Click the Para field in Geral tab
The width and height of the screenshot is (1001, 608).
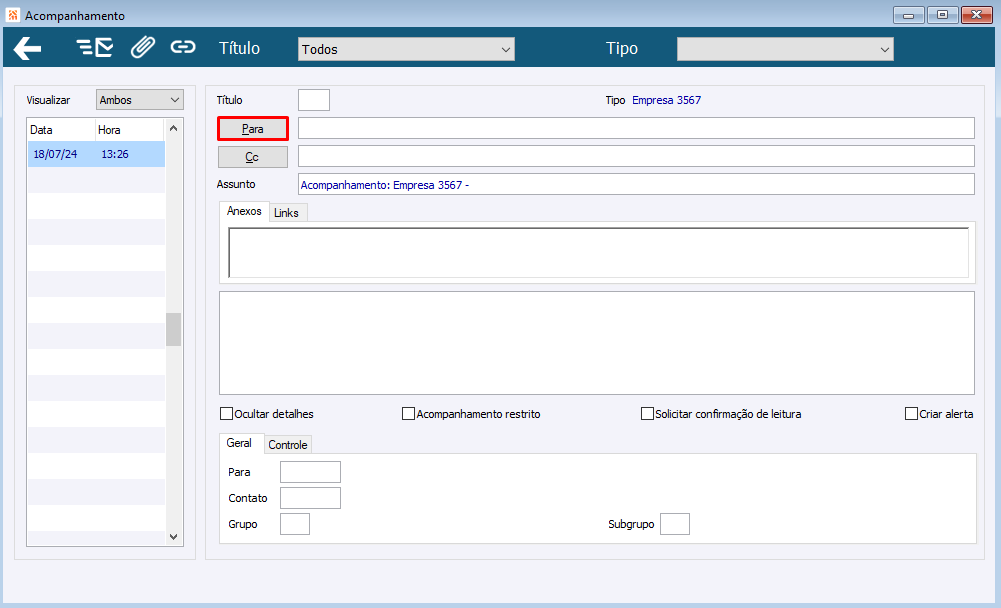310,472
